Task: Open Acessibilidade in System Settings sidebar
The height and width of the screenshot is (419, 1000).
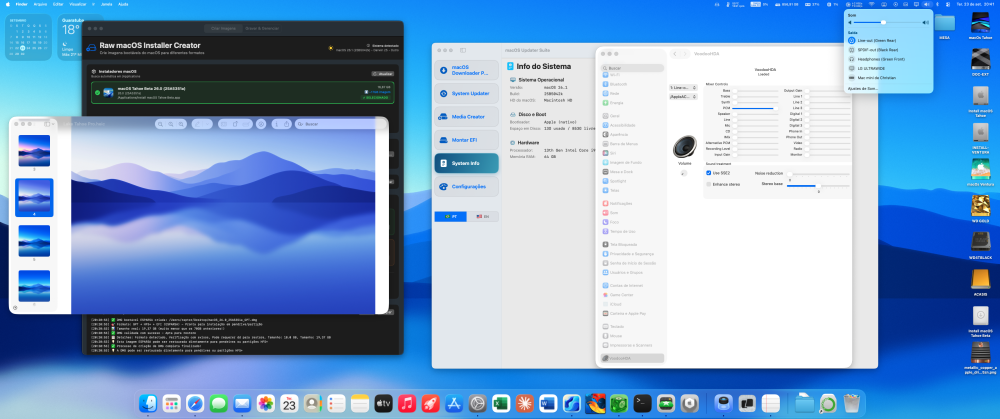Action: [x=622, y=125]
